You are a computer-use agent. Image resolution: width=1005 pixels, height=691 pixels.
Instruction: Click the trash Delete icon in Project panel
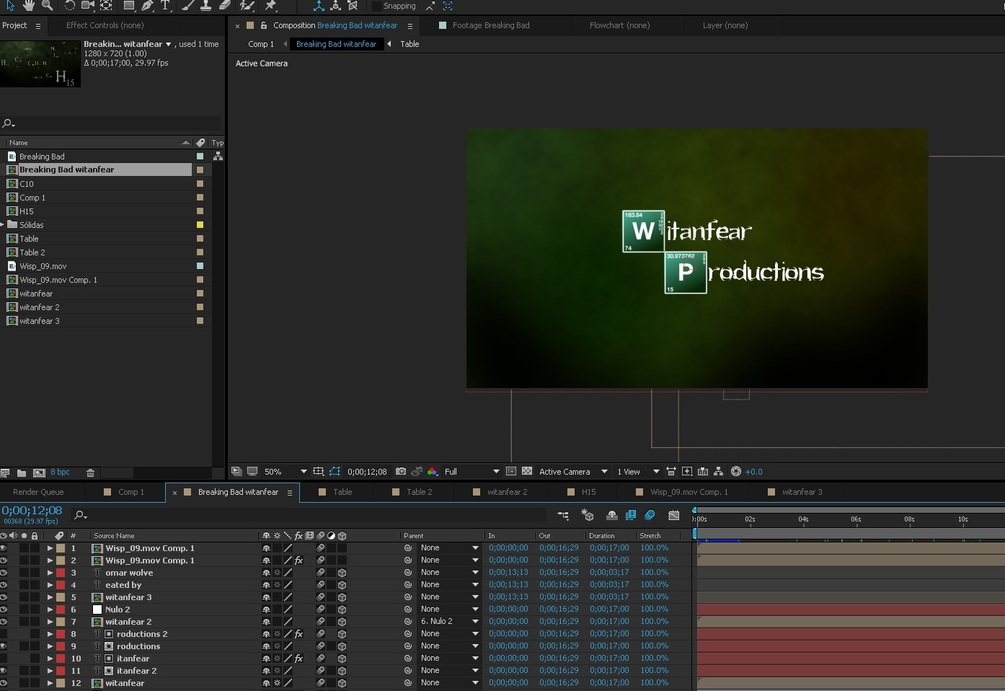click(90, 472)
